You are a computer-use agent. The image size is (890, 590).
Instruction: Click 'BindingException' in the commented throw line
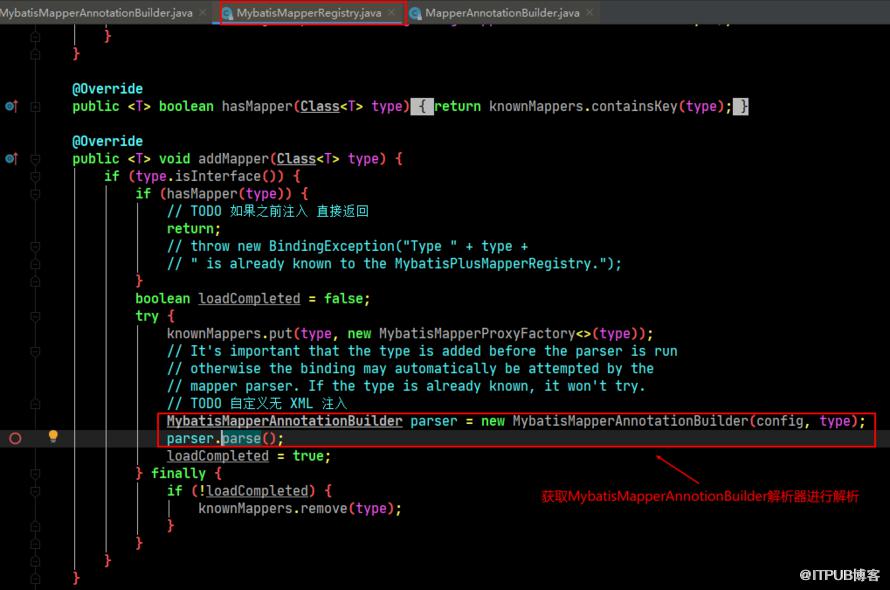coord(332,246)
